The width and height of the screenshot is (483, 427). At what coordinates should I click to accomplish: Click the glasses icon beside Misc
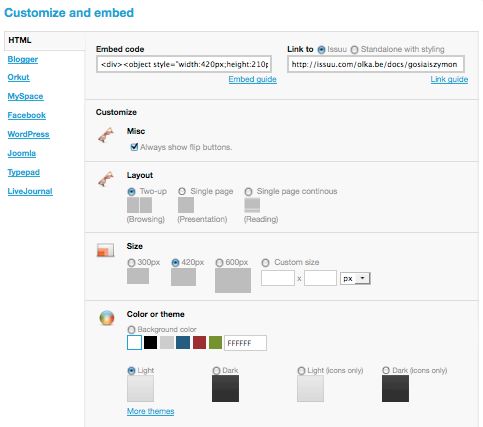(106, 135)
